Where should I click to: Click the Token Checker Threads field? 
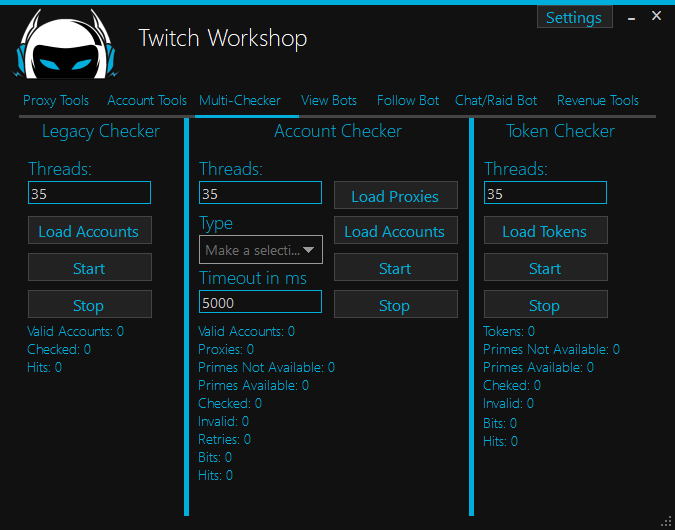[x=545, y=193]
